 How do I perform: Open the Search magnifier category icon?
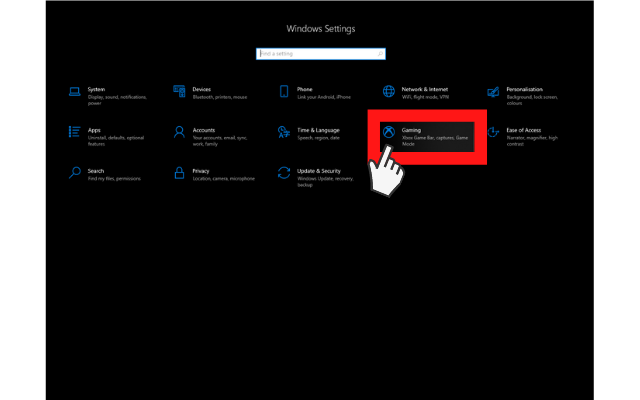click(x=74, y=173)
